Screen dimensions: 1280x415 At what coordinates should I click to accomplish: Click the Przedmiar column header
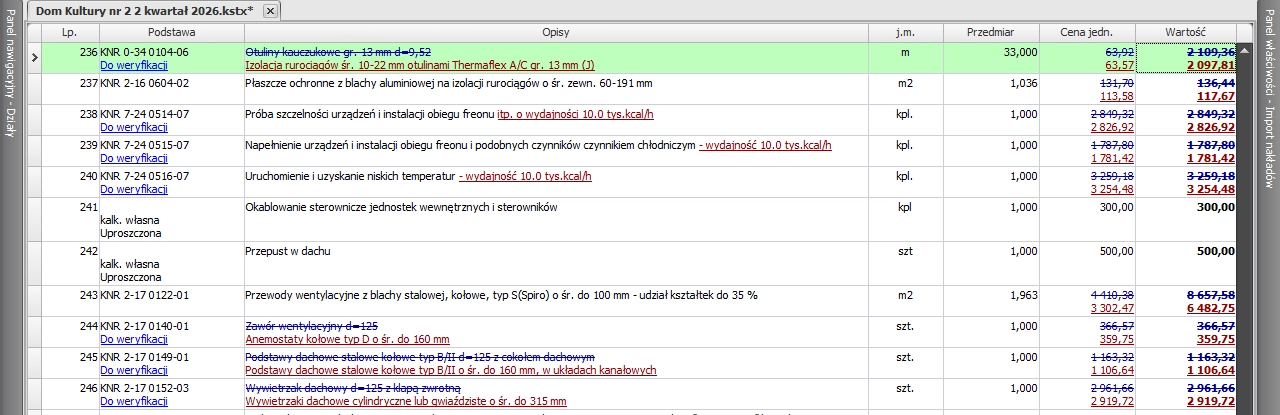[x=990, y=33]
